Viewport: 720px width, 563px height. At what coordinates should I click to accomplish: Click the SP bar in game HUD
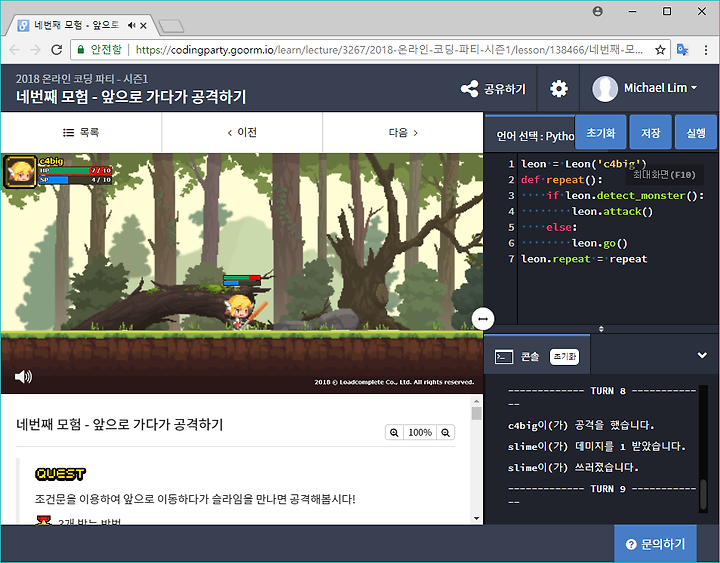coord(75,180)
